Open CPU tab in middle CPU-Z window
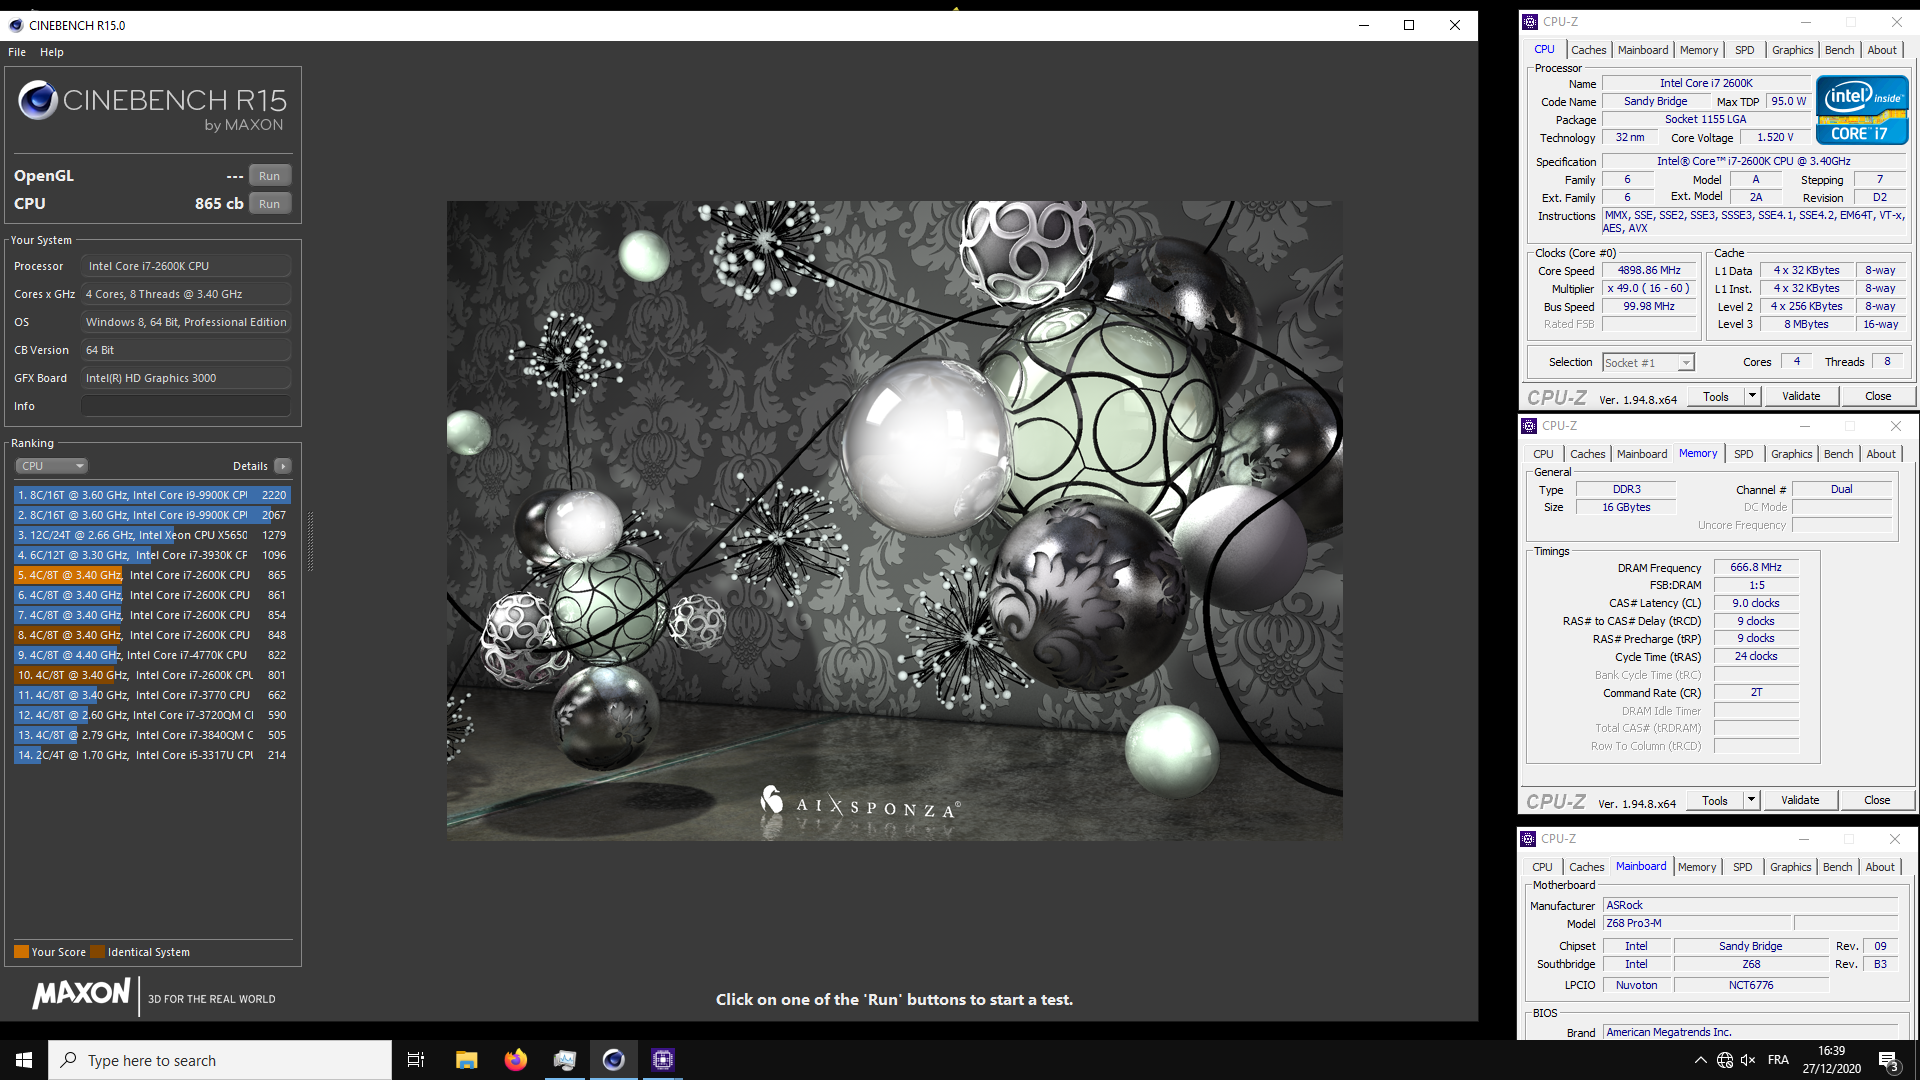Viewport: 1920px width, 1080px height. coord(1544,454)
